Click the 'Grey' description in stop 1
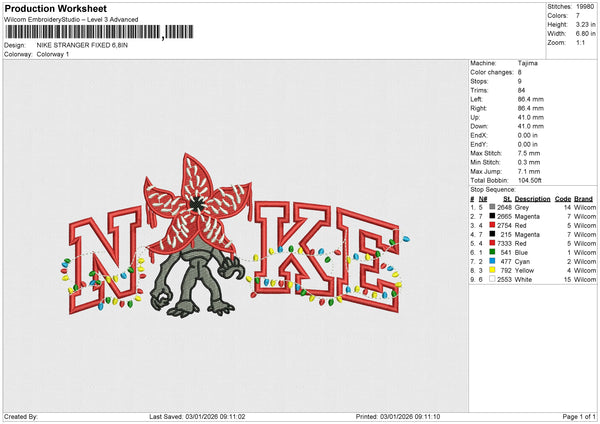The image size is (600, 424). (522, 207)
